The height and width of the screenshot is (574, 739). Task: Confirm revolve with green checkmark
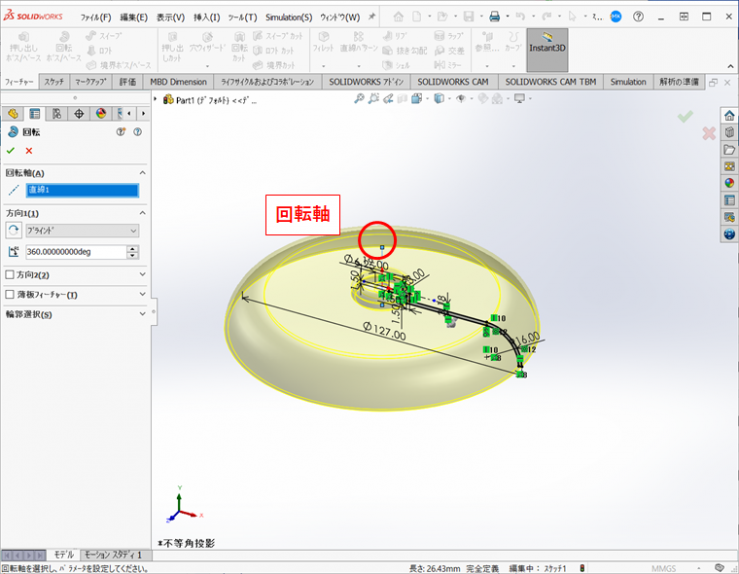11,151
